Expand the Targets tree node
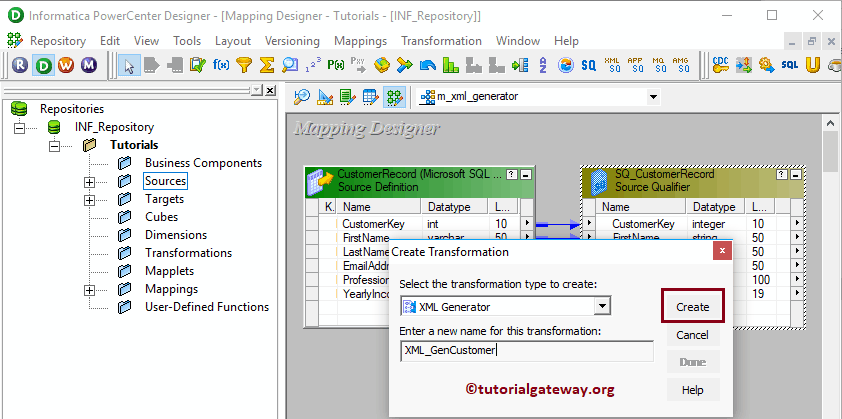This screenshot has height=419, width=842. click(x=89, y=200)
